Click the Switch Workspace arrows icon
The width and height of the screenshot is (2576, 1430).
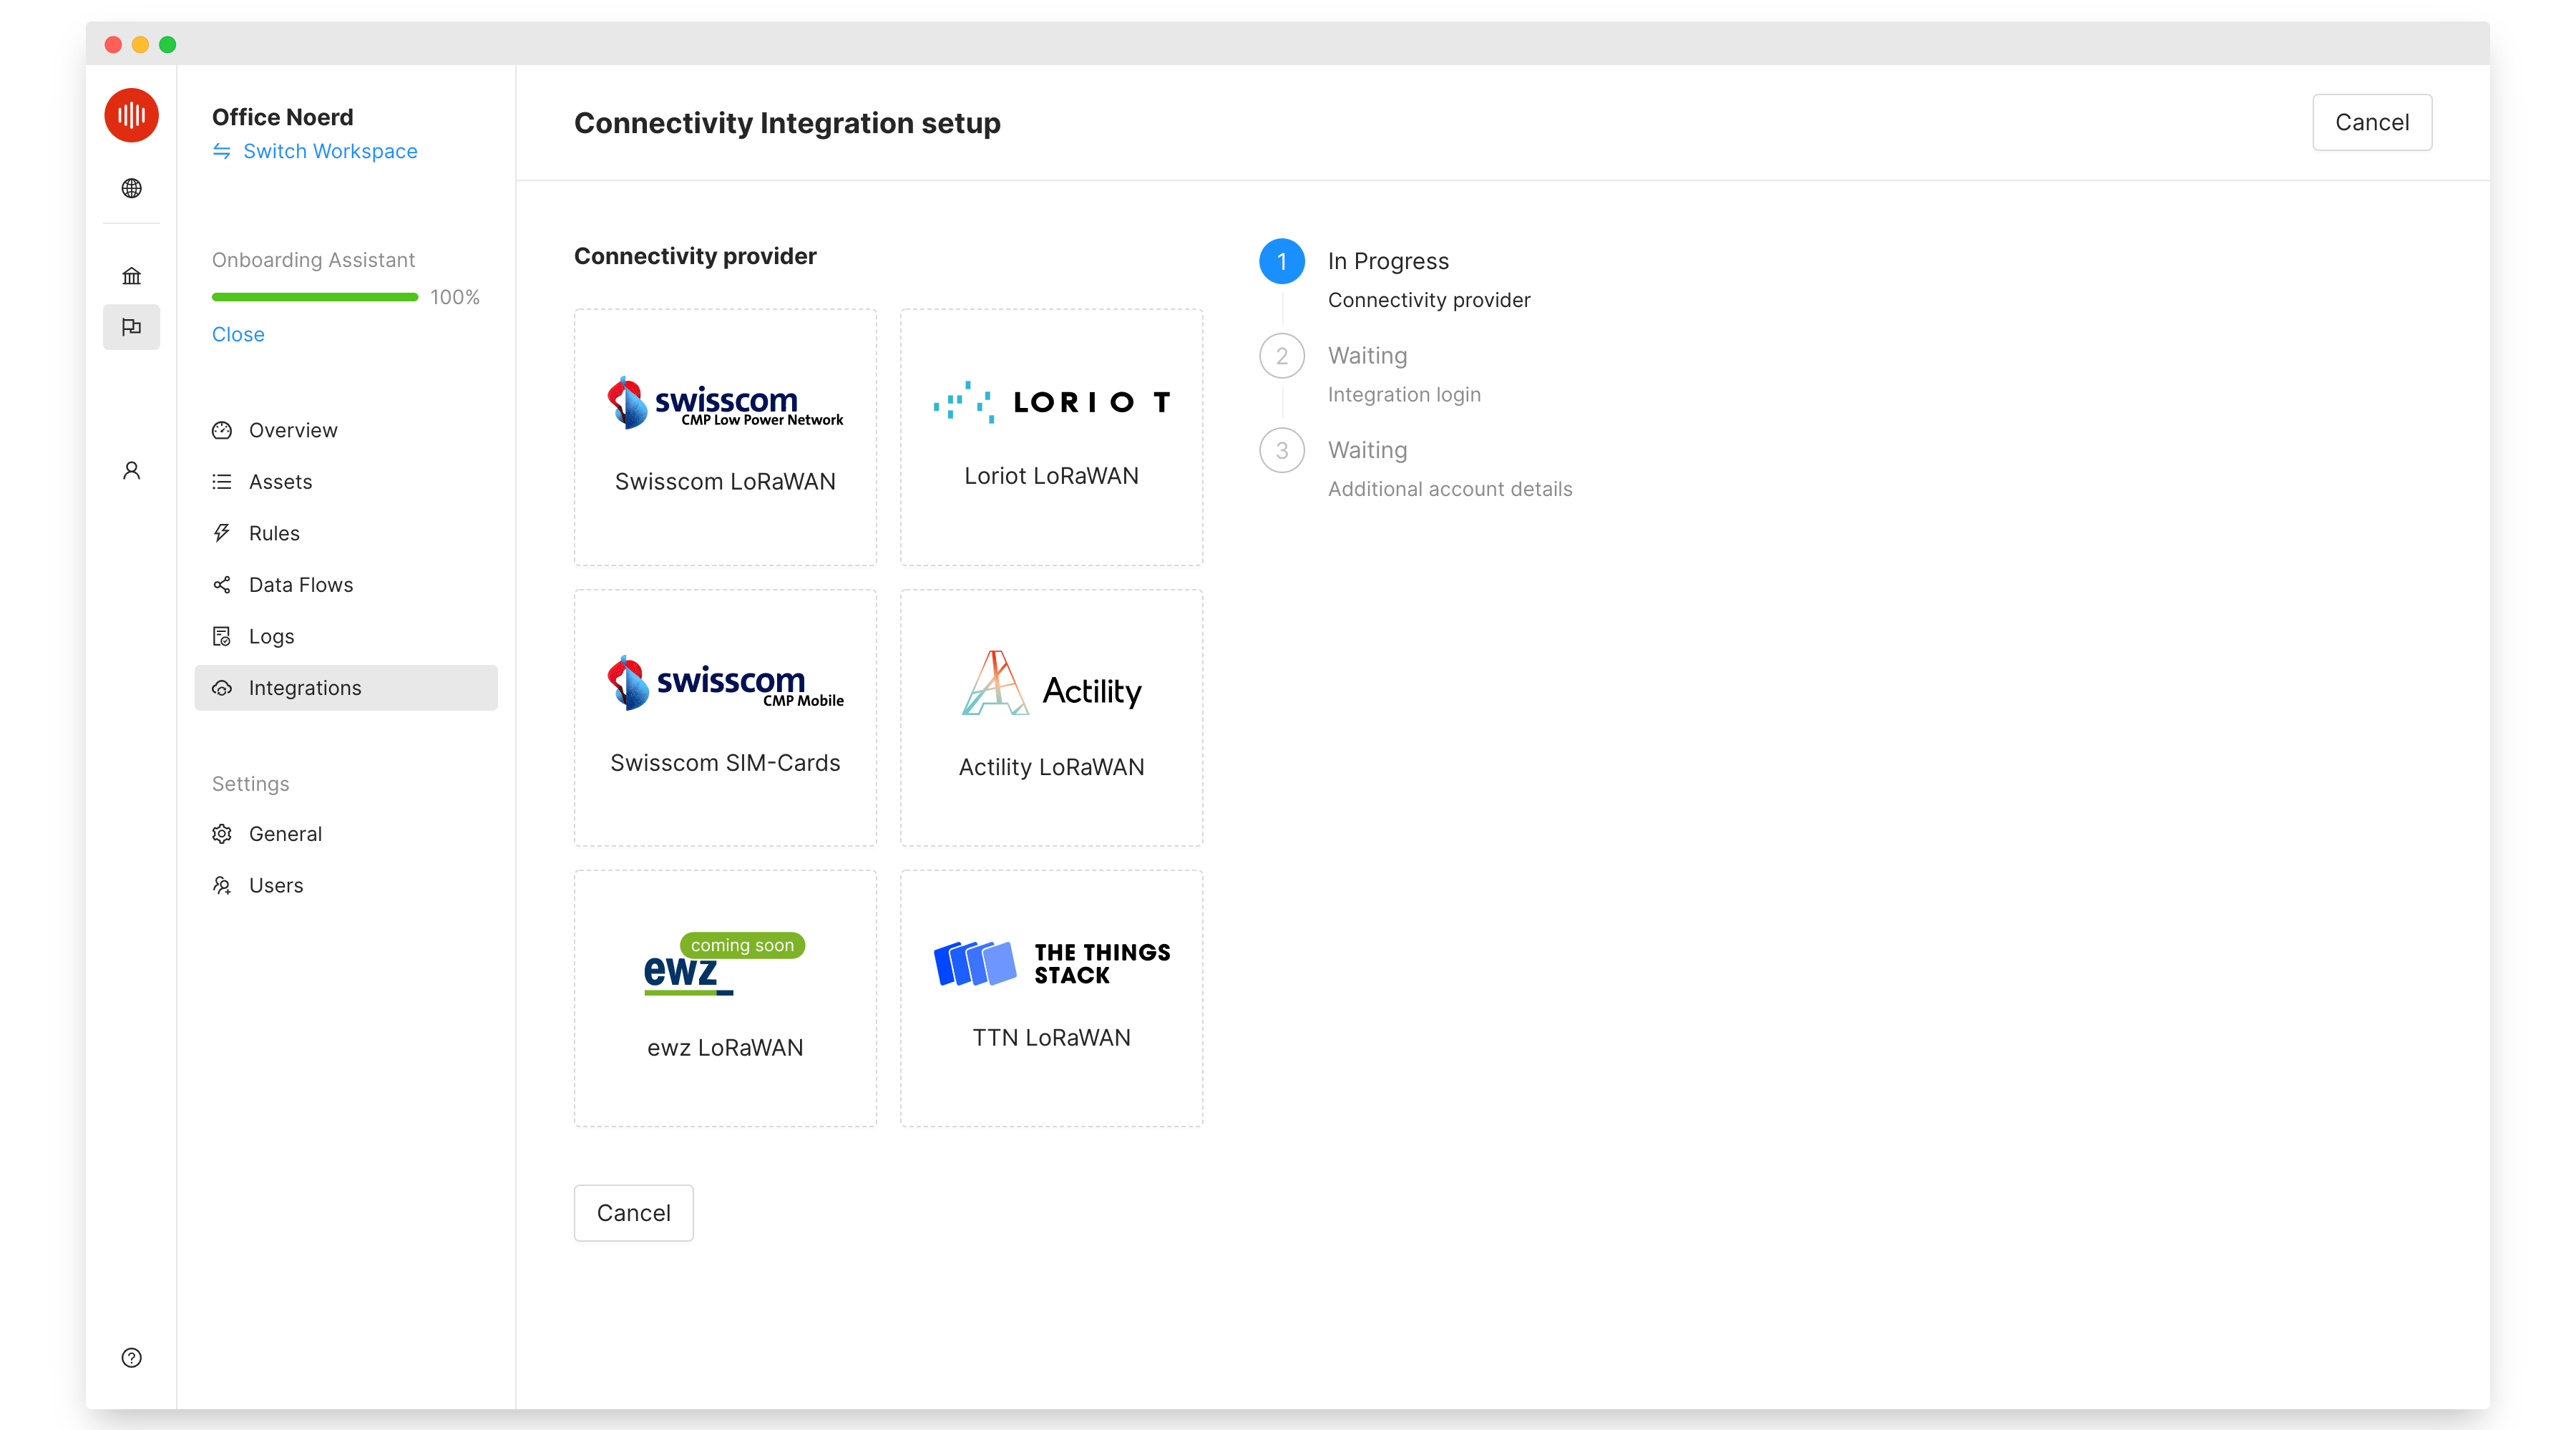(222, 151)
